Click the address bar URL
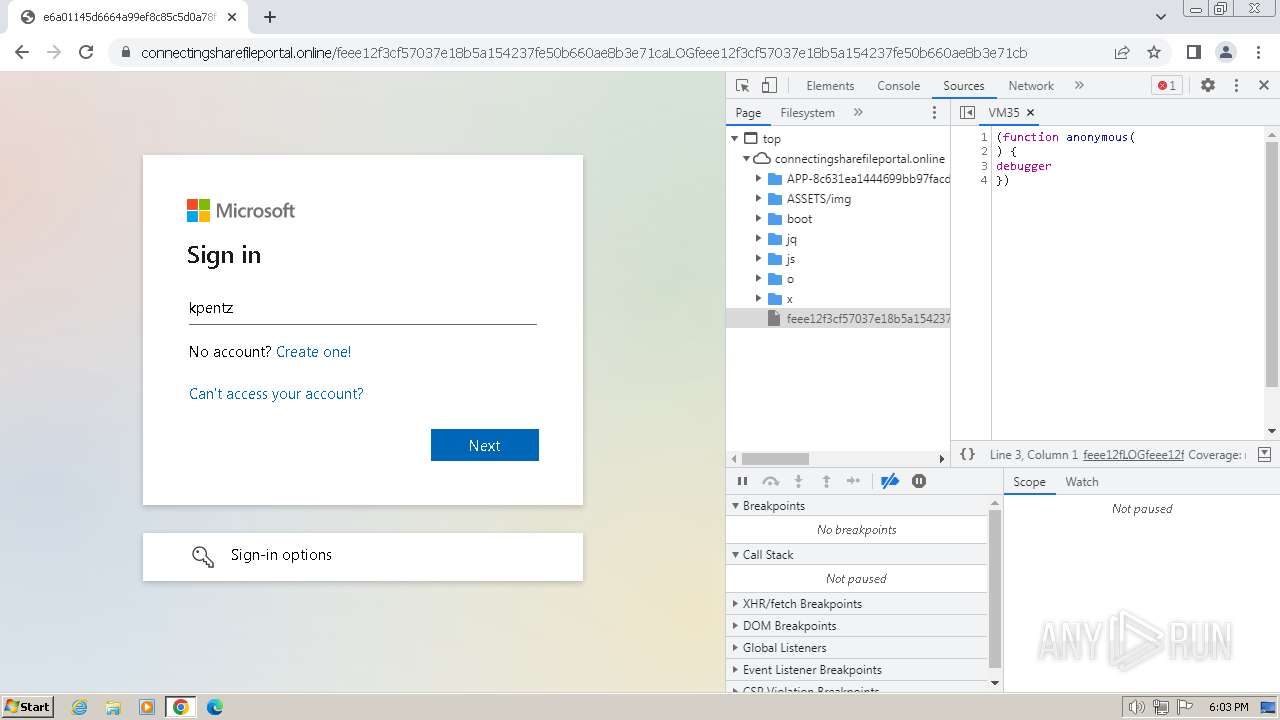 584,53
